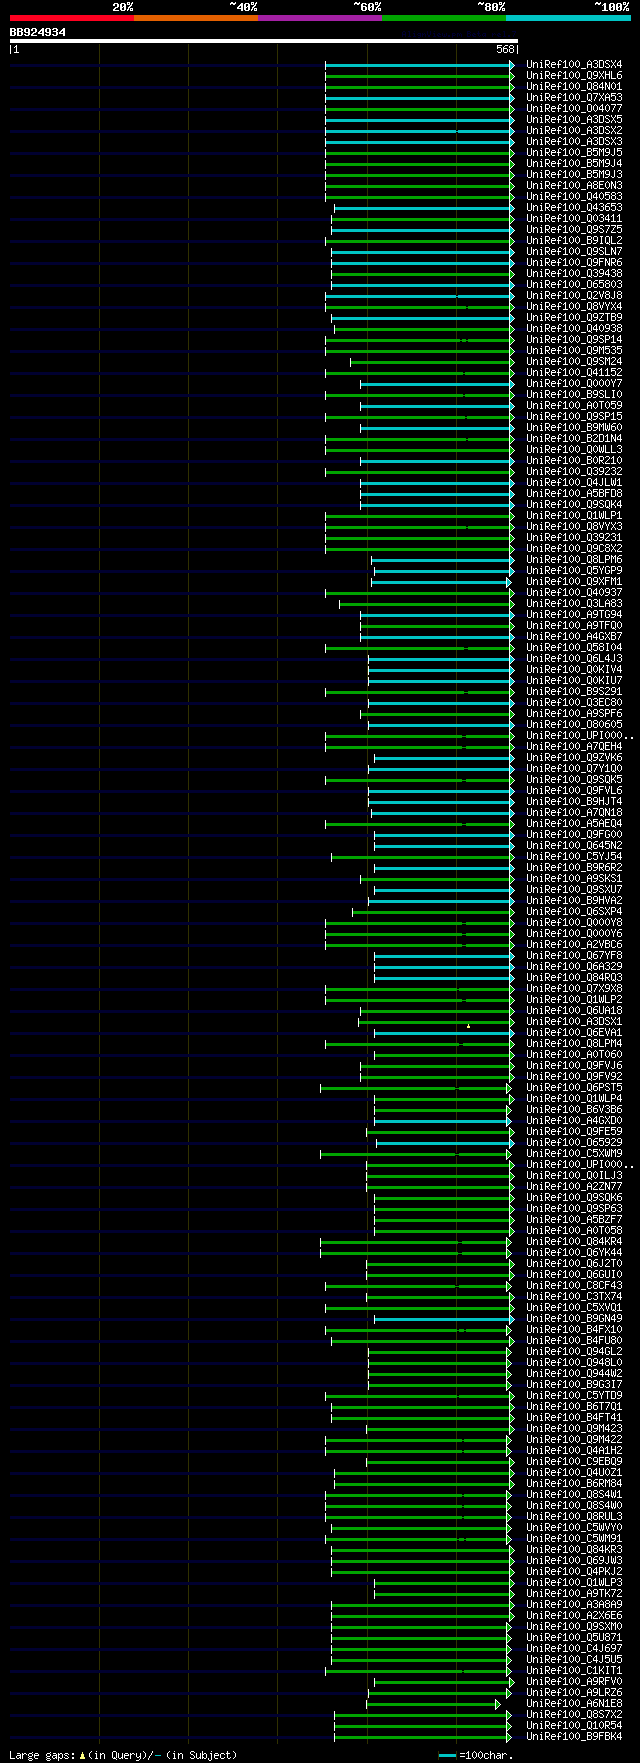The height and width of the screenshot is (1763, 640).
Task: Select the UniRef100_A4GXB7 label
Action: (x=574, y=637)
